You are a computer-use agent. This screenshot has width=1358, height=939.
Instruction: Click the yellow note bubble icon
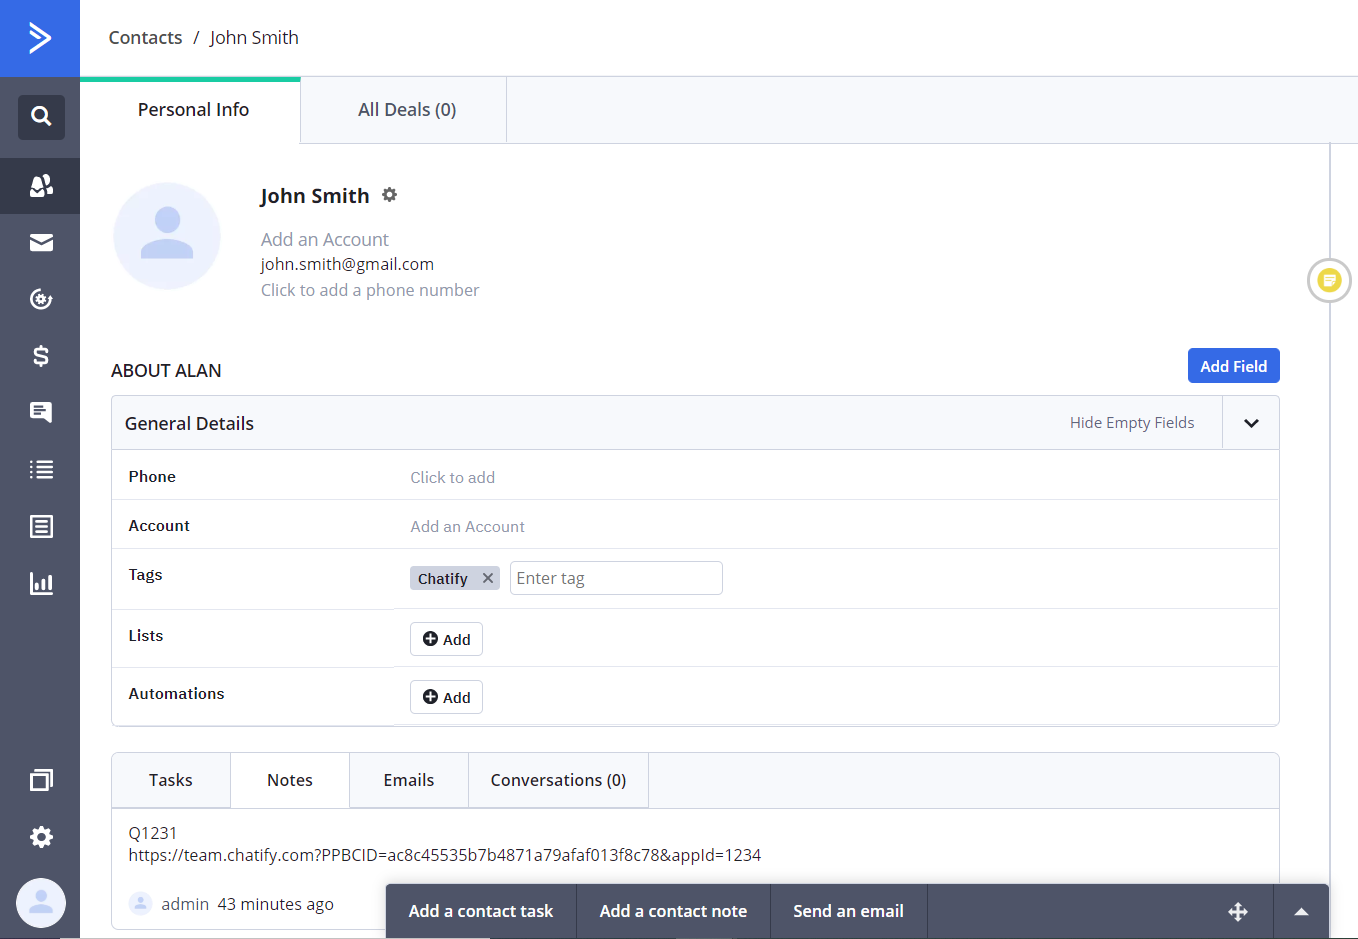pyautogui.click(x=1329, y=281)
